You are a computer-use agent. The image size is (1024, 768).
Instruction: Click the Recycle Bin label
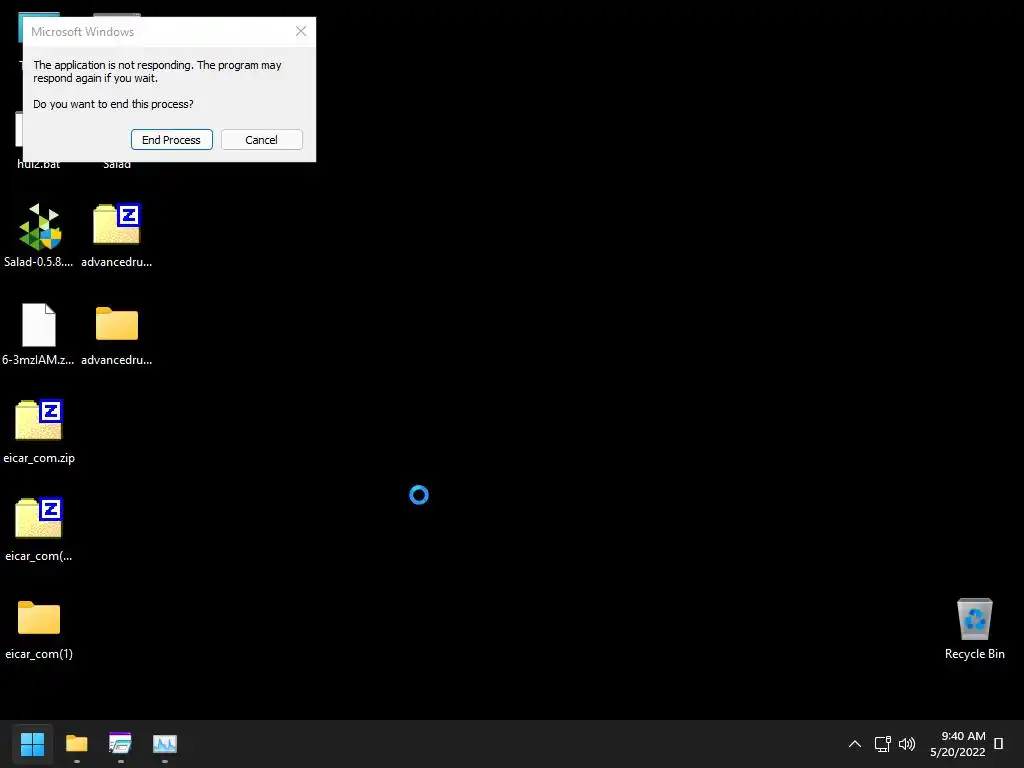(975, 654)
